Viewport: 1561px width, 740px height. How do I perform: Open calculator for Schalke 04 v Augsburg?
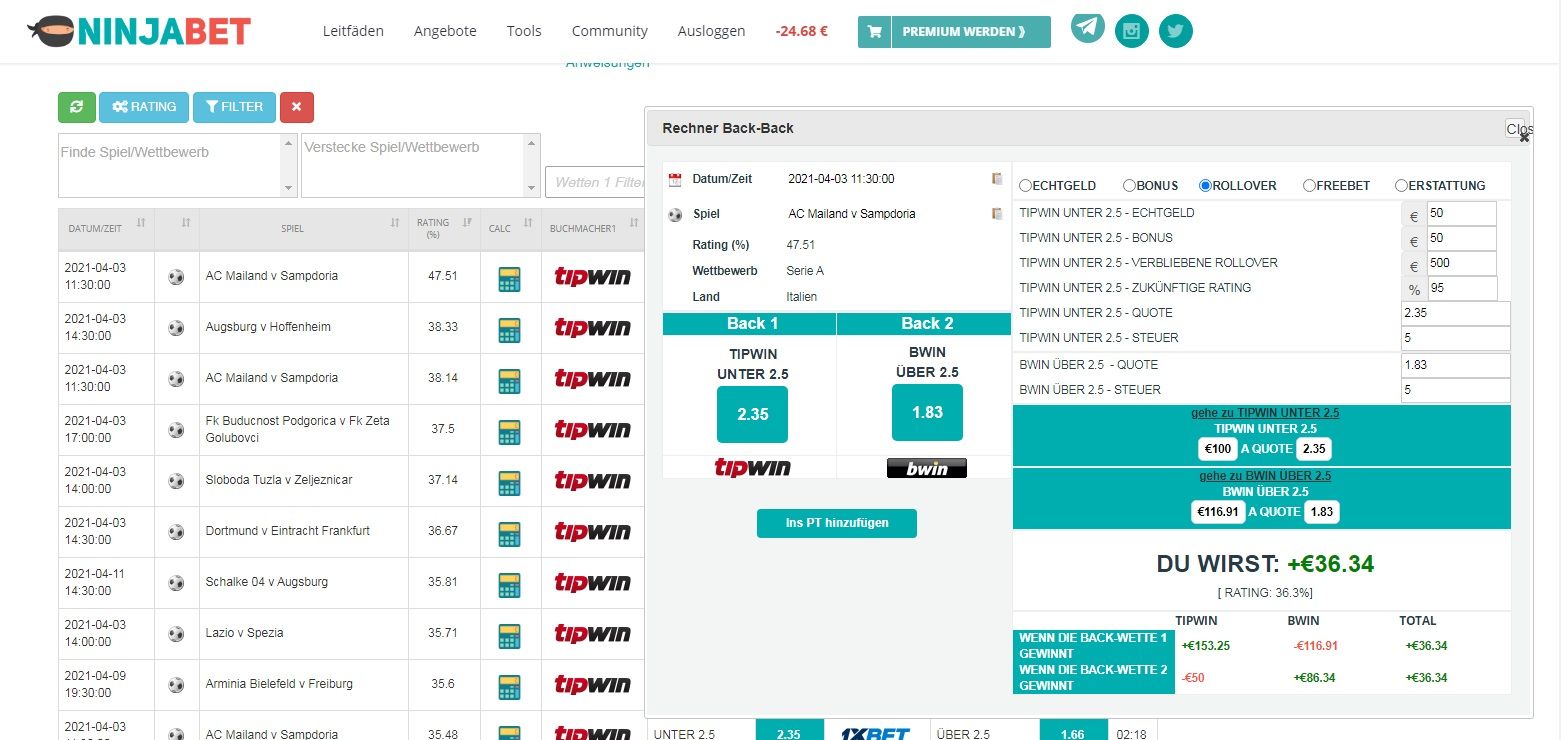coord(510,583)
